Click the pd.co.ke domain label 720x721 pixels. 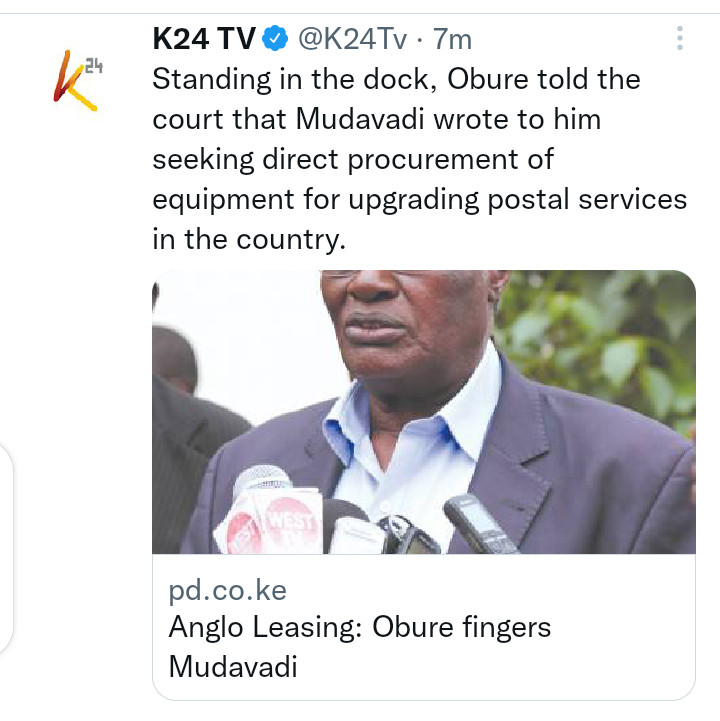[228, 590]
